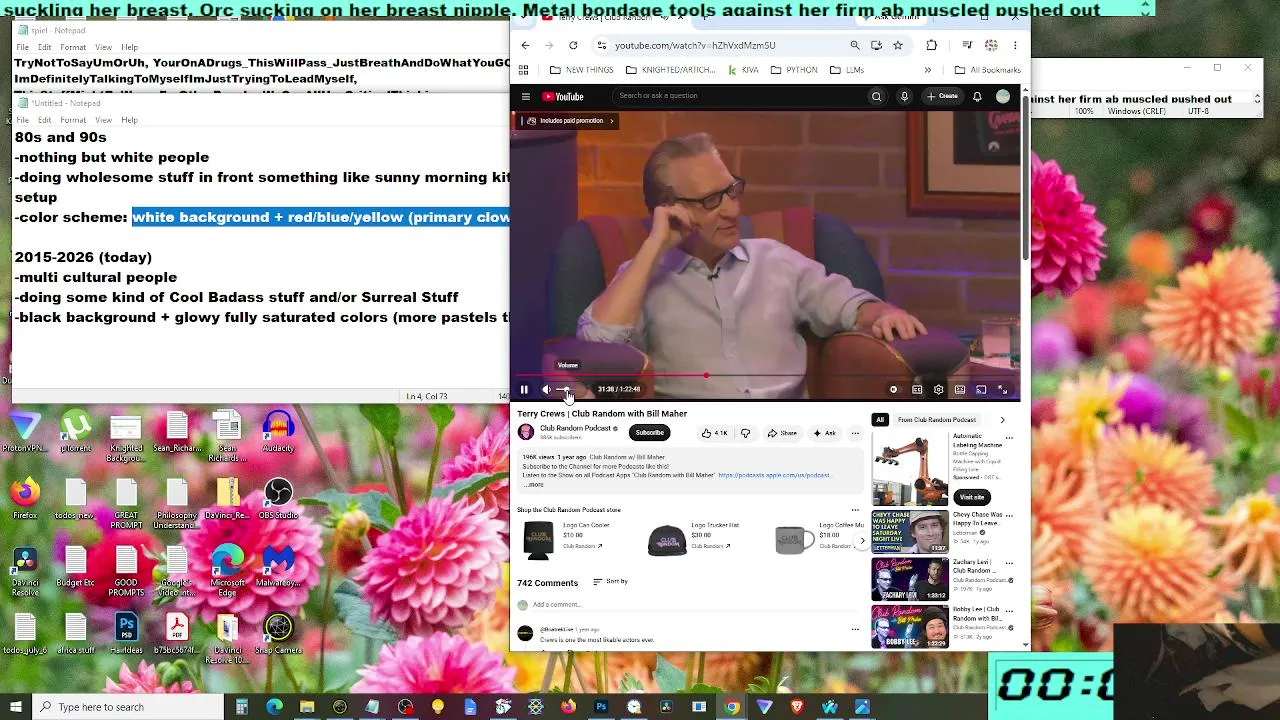Click the YouTube search magnifier button
Image resolution: width=1280 pixels, height=720 pixels.
pyautogui.click(x=876, y=96)
